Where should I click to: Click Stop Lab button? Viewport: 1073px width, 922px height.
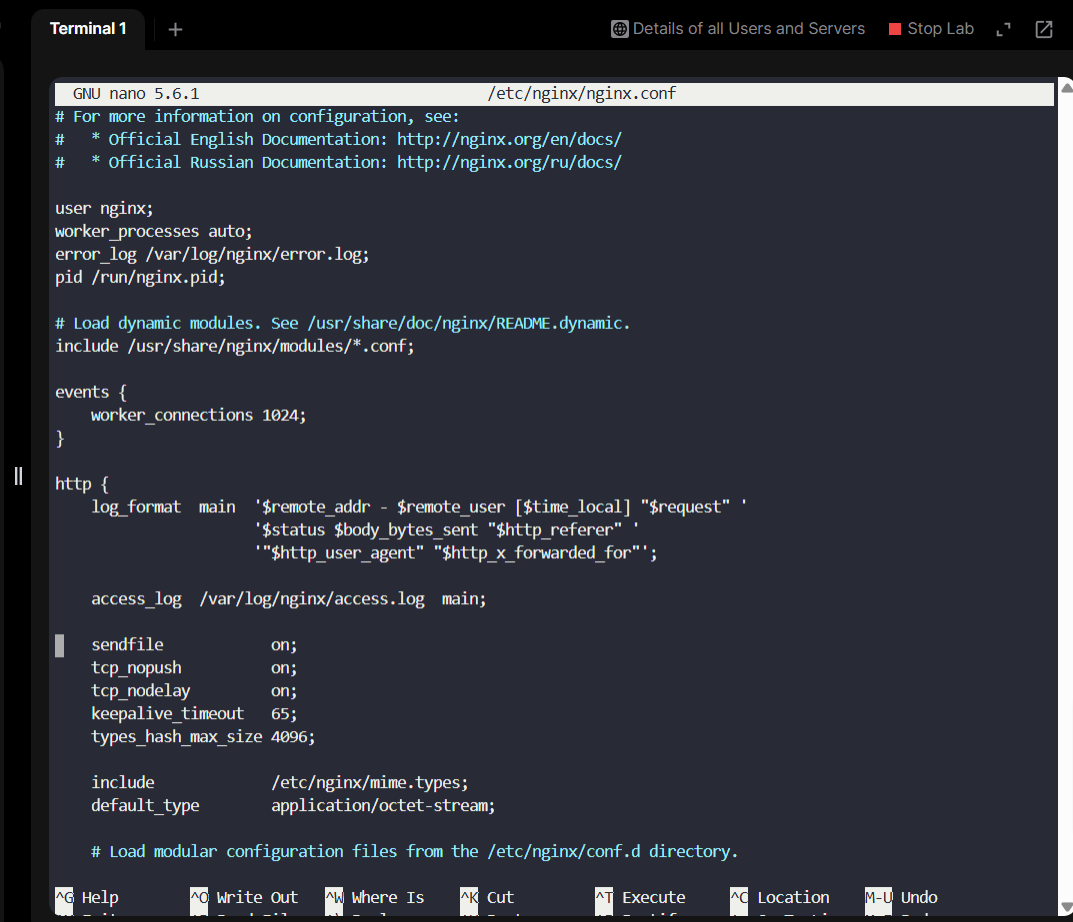[931, 29]
